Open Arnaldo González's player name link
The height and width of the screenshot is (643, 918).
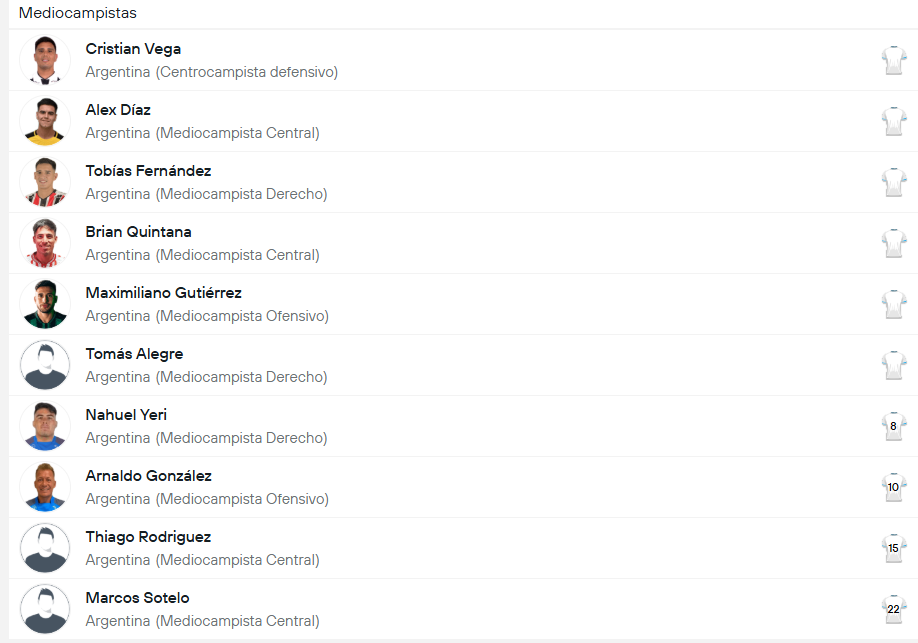[x=148, y=476]
